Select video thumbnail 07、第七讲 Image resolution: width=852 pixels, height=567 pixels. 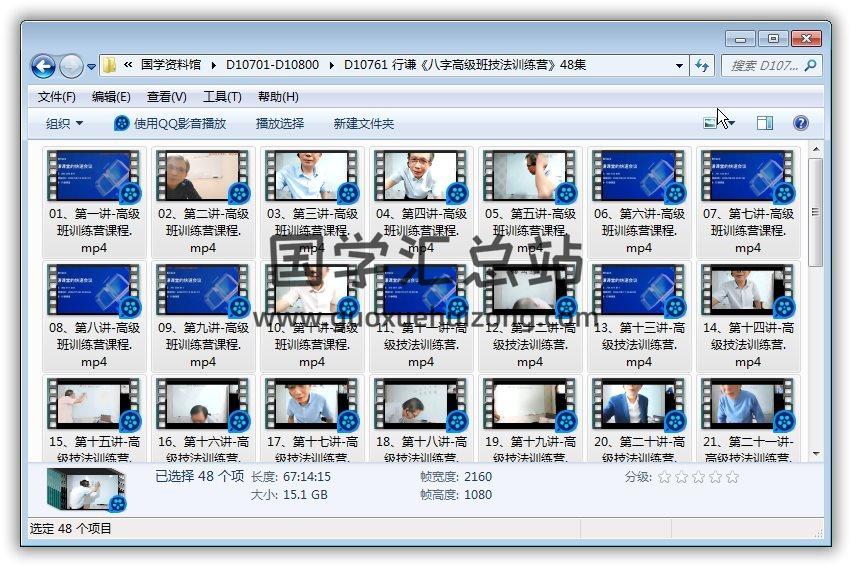[748, 176]
